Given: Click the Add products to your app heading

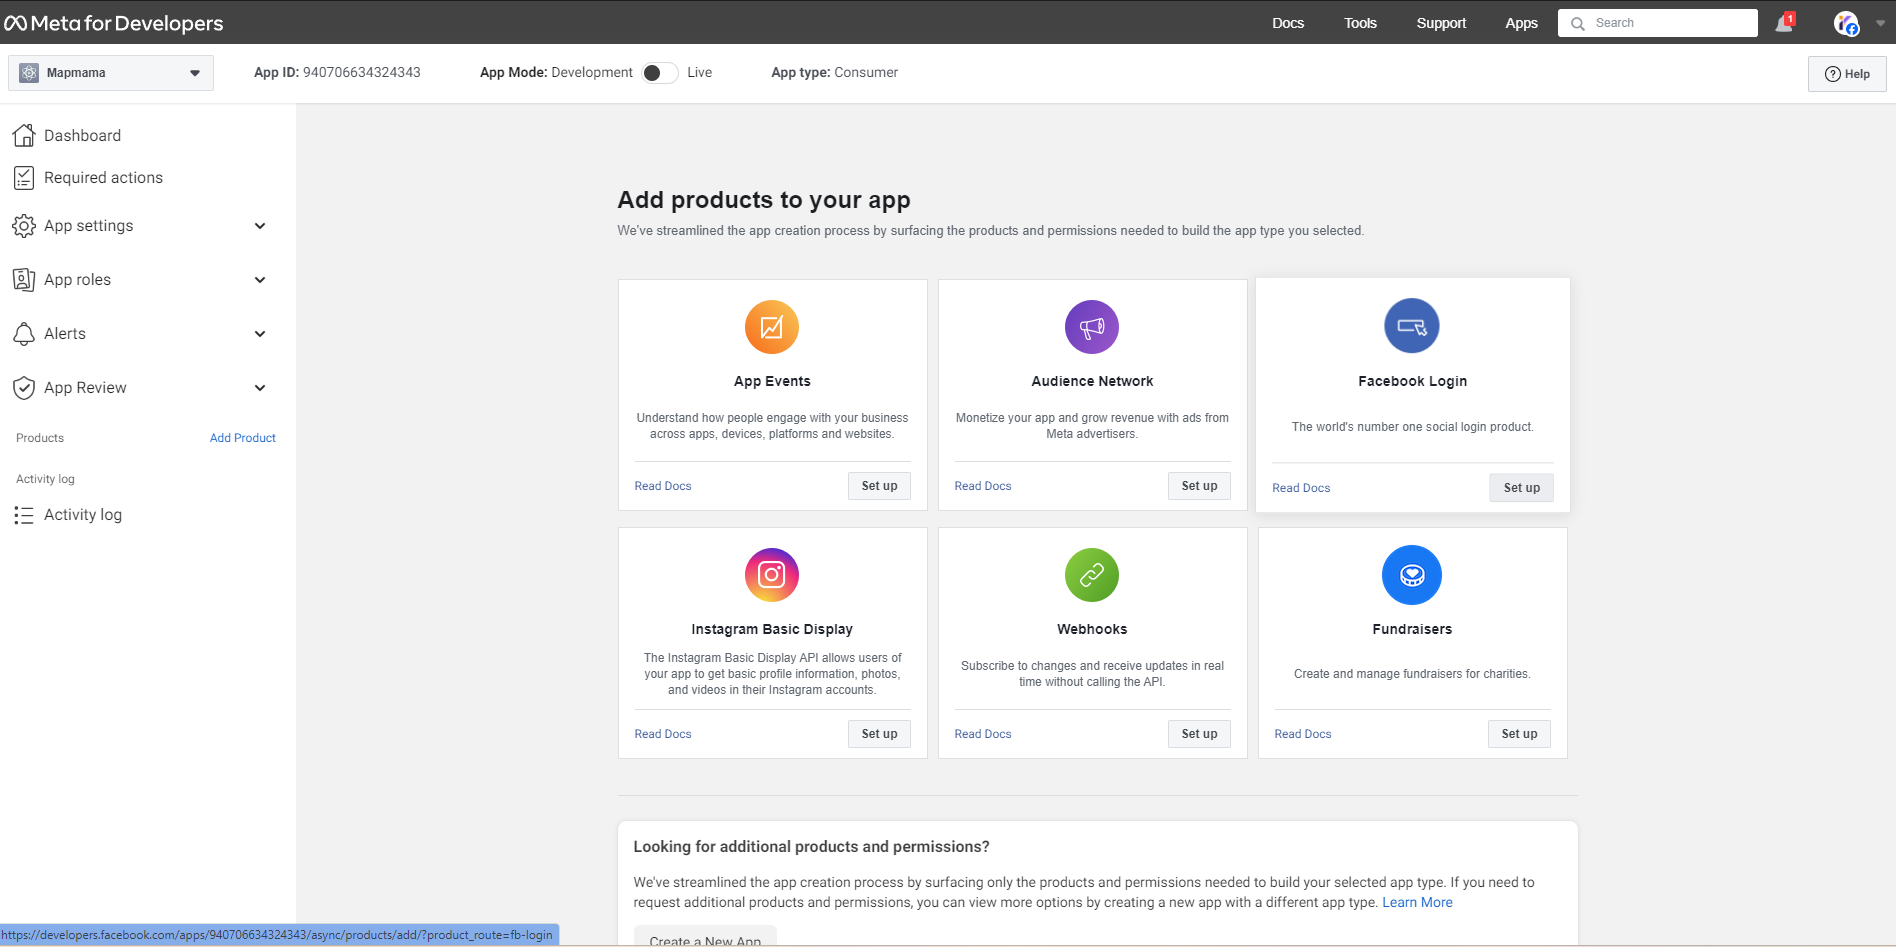Looking at the screenshot, I should coord(764,200).
